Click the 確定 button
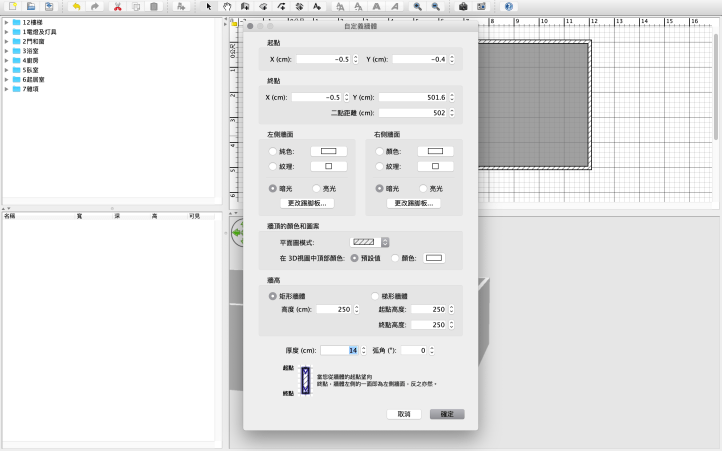 tap(447, 413)
